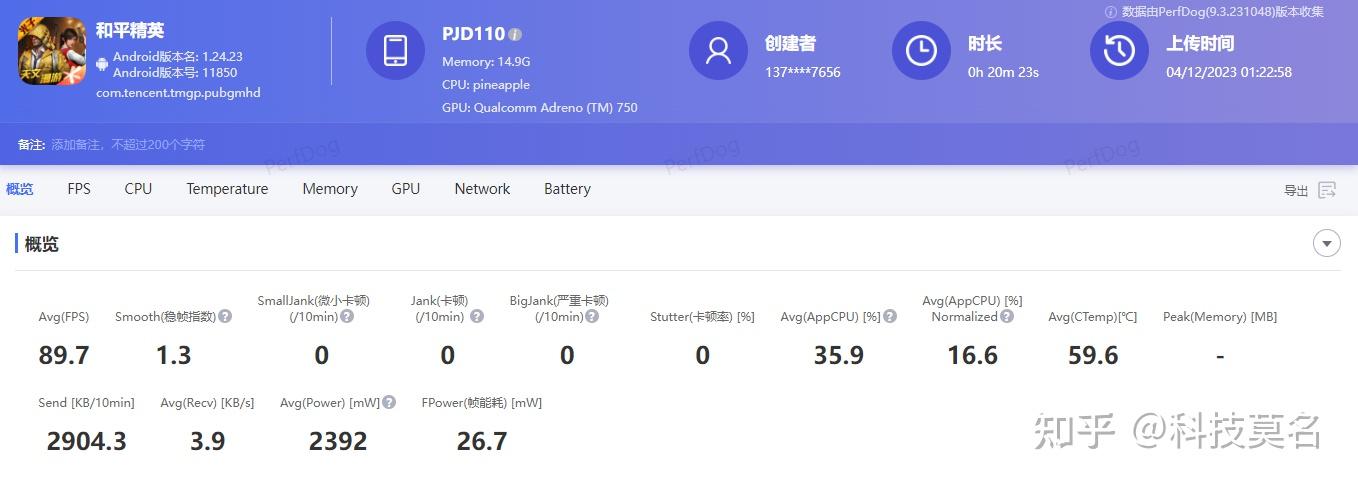
Task: Open the Battery tab
Action: [567, 189]
